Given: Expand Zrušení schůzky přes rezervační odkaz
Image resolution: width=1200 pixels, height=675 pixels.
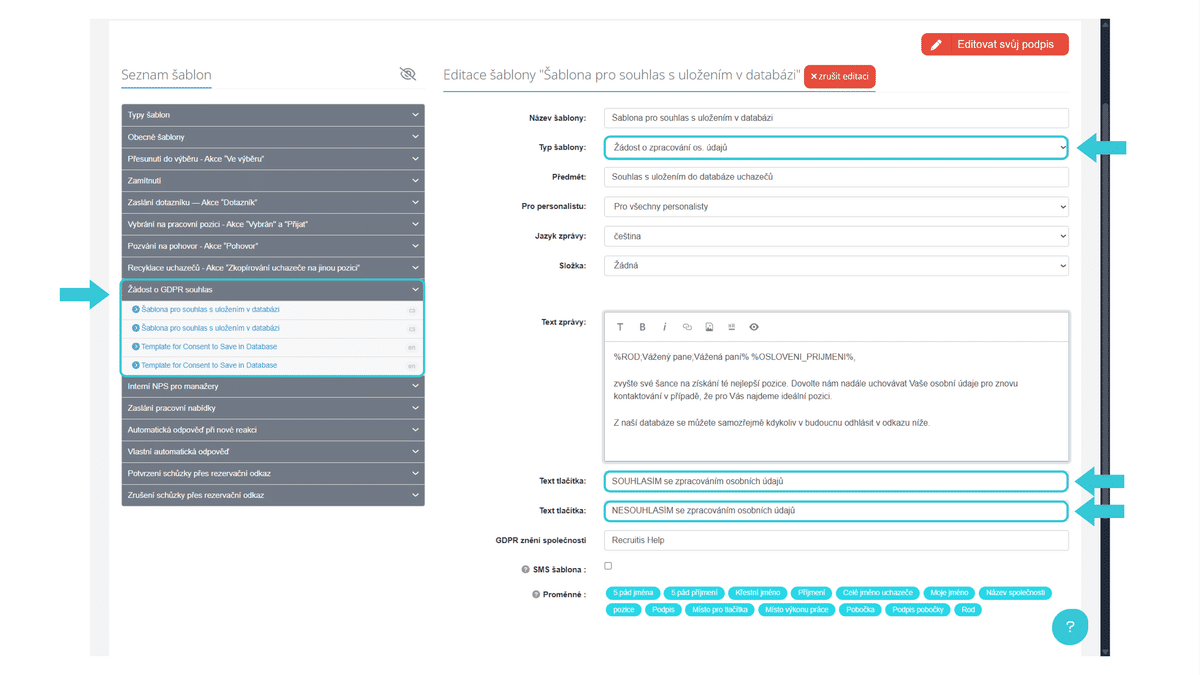Looking at the screenshot, I should pyautogui.click(x=273, y=495).
